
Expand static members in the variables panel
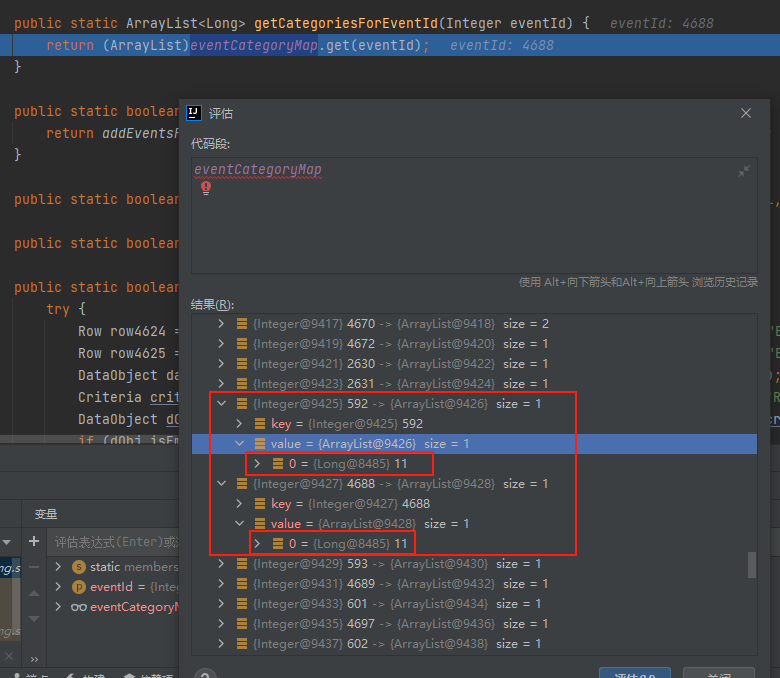coord(58,567)
